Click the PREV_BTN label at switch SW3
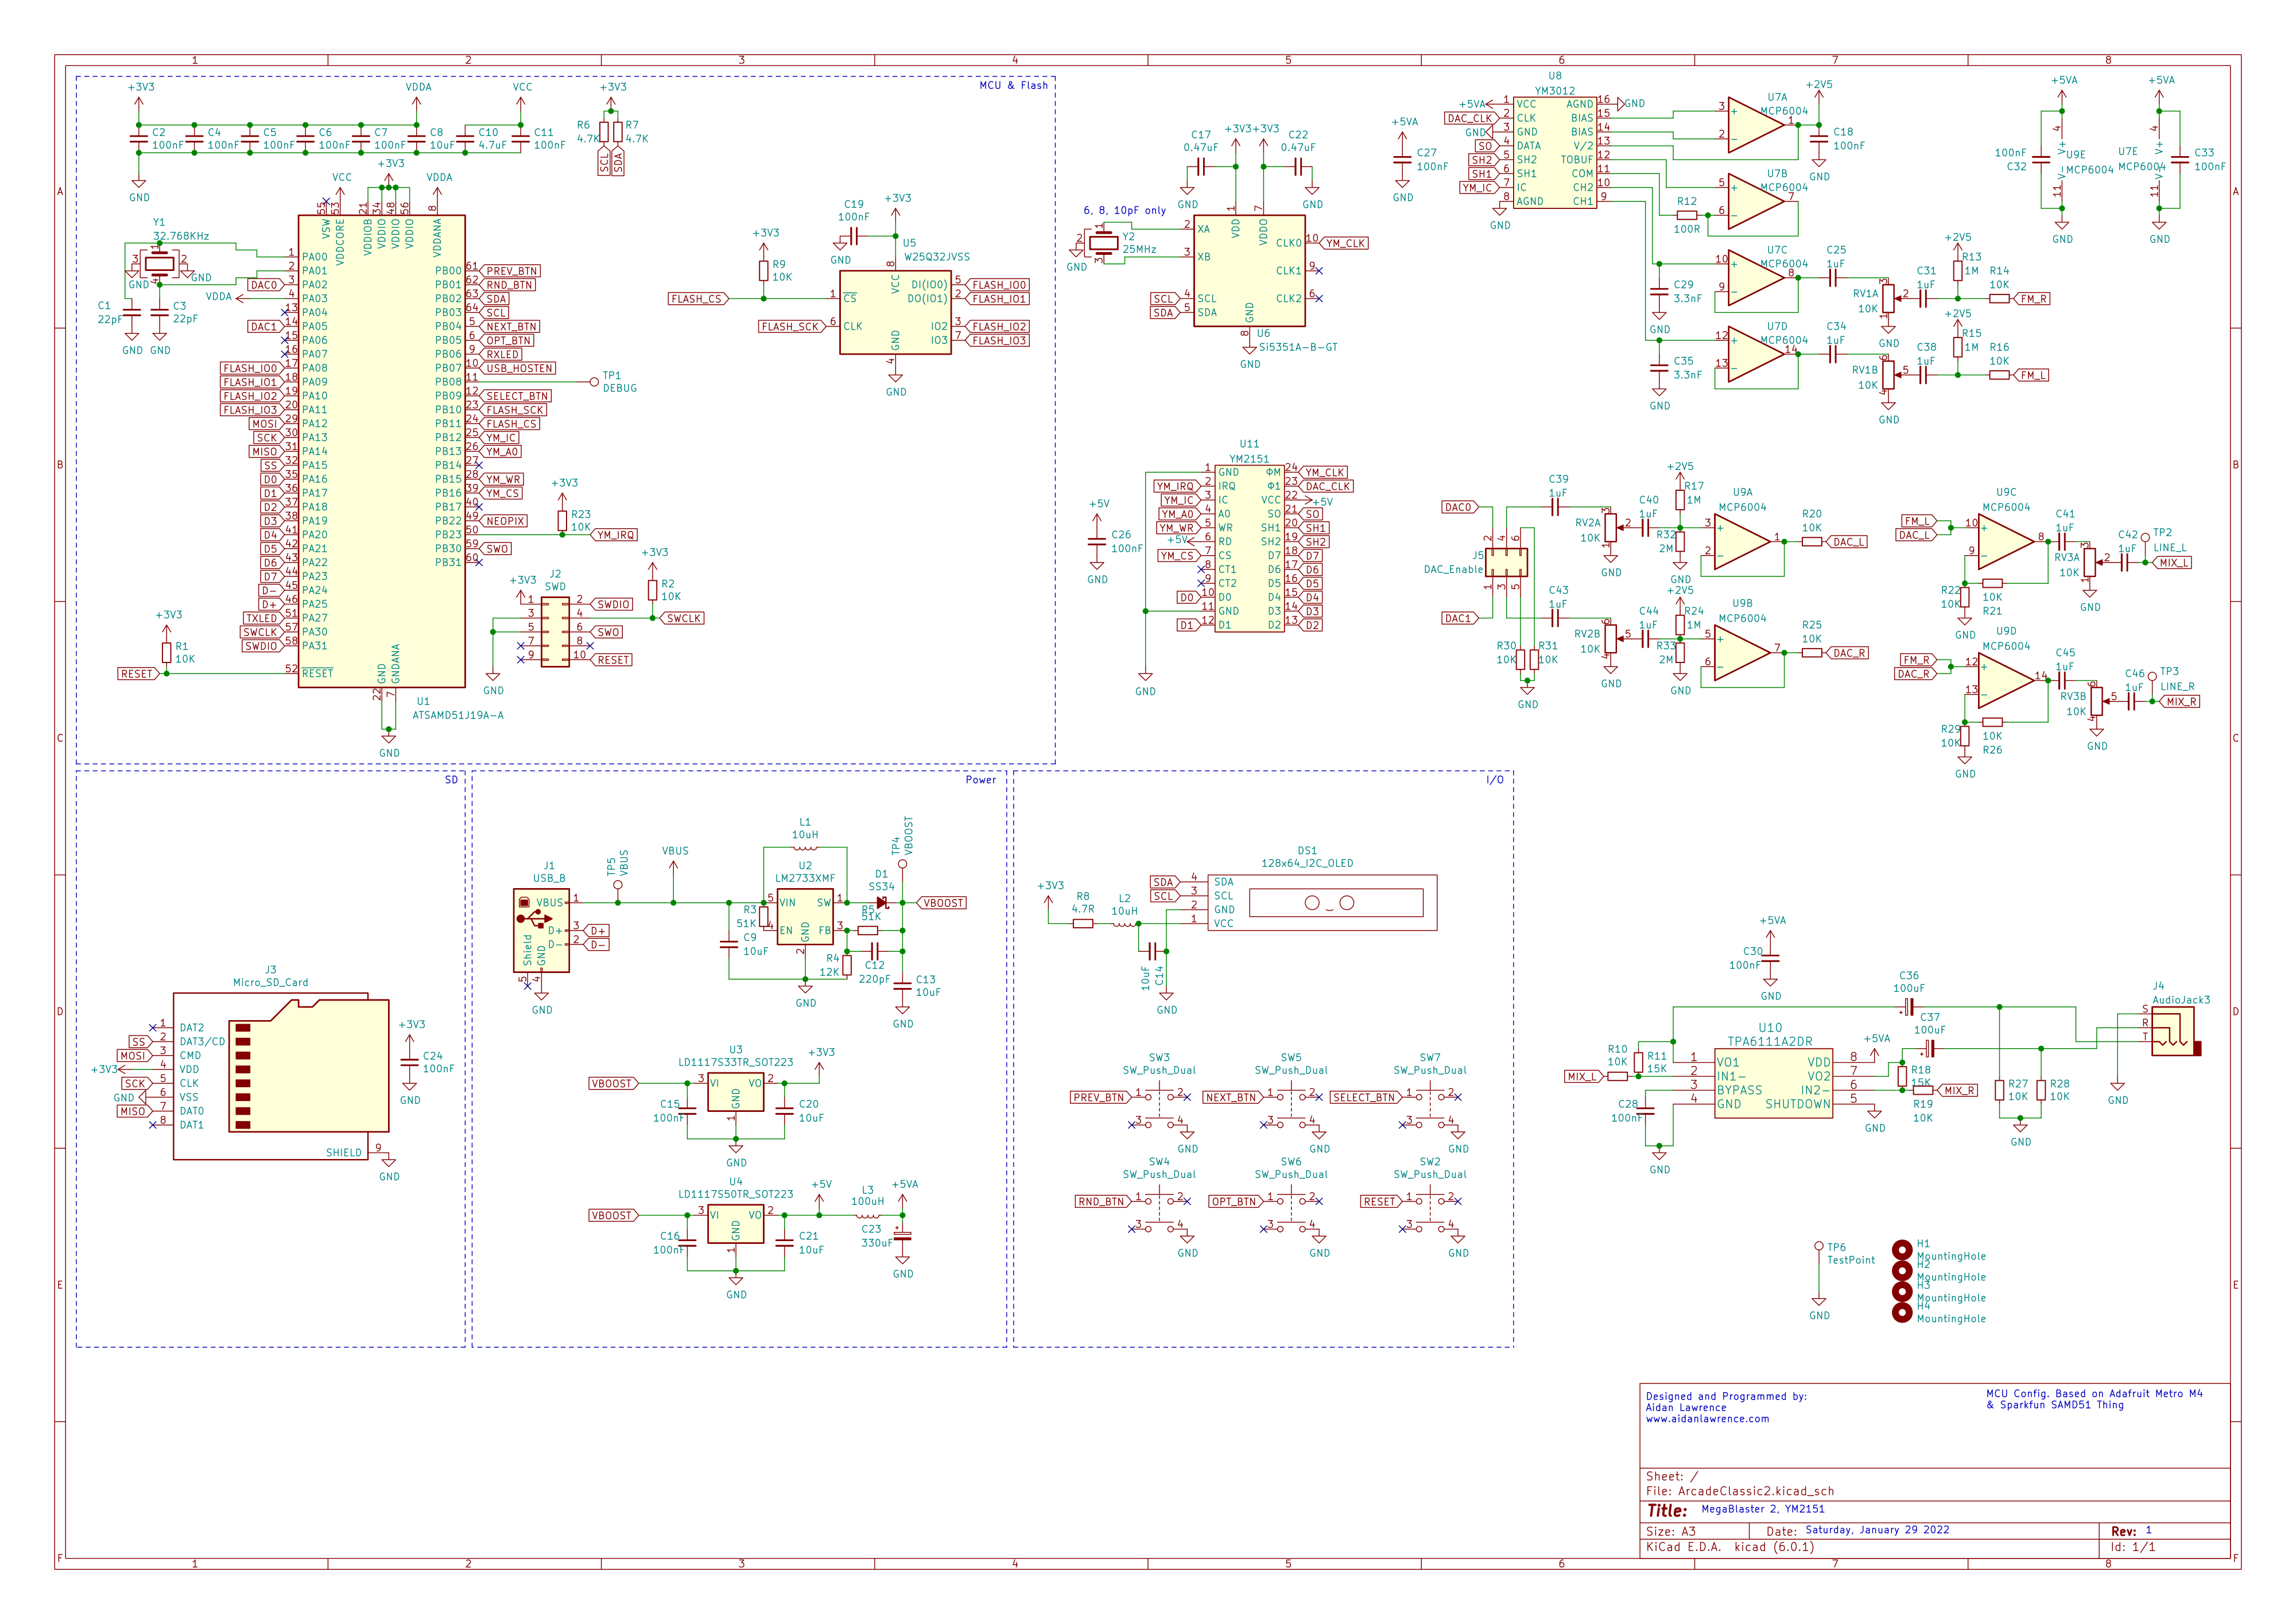Viewport: 2296px width, 1624px height. tap(1099, 1097)
